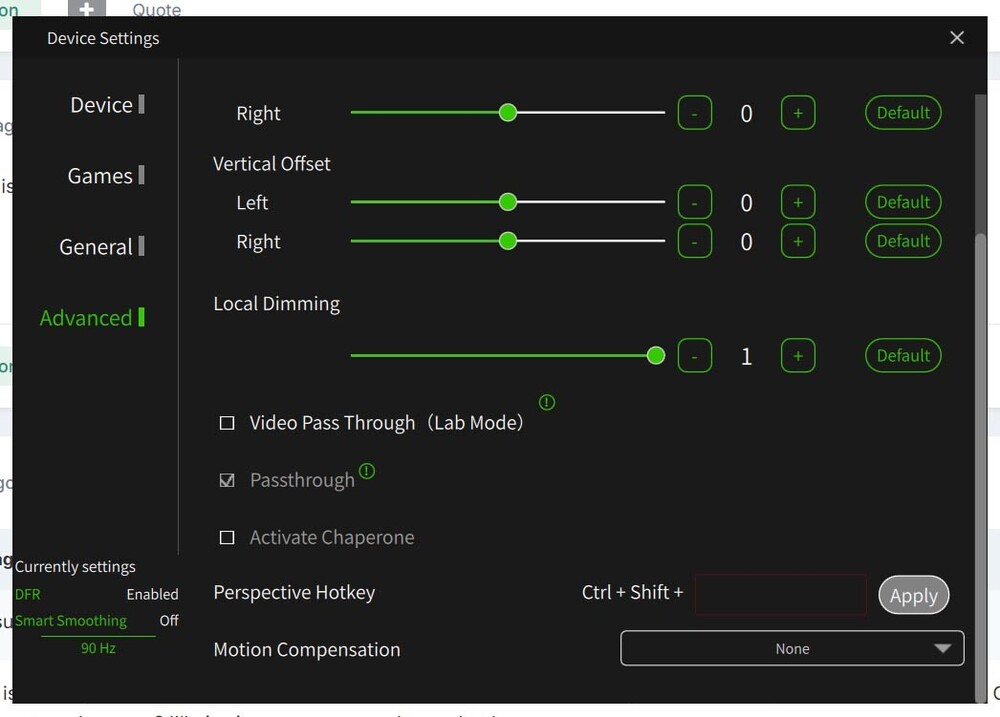Screen dimensions: 1000x717
Task: Click the info icon beside Video Pass Through
Action: [x=547, y=403]
